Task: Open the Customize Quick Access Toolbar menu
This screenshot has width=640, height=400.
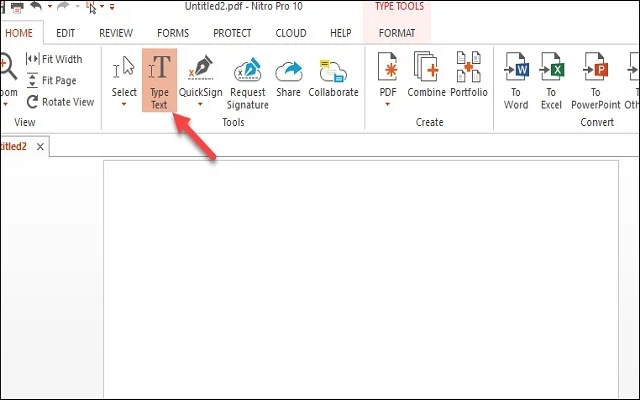Action: (x=112, y=7)
